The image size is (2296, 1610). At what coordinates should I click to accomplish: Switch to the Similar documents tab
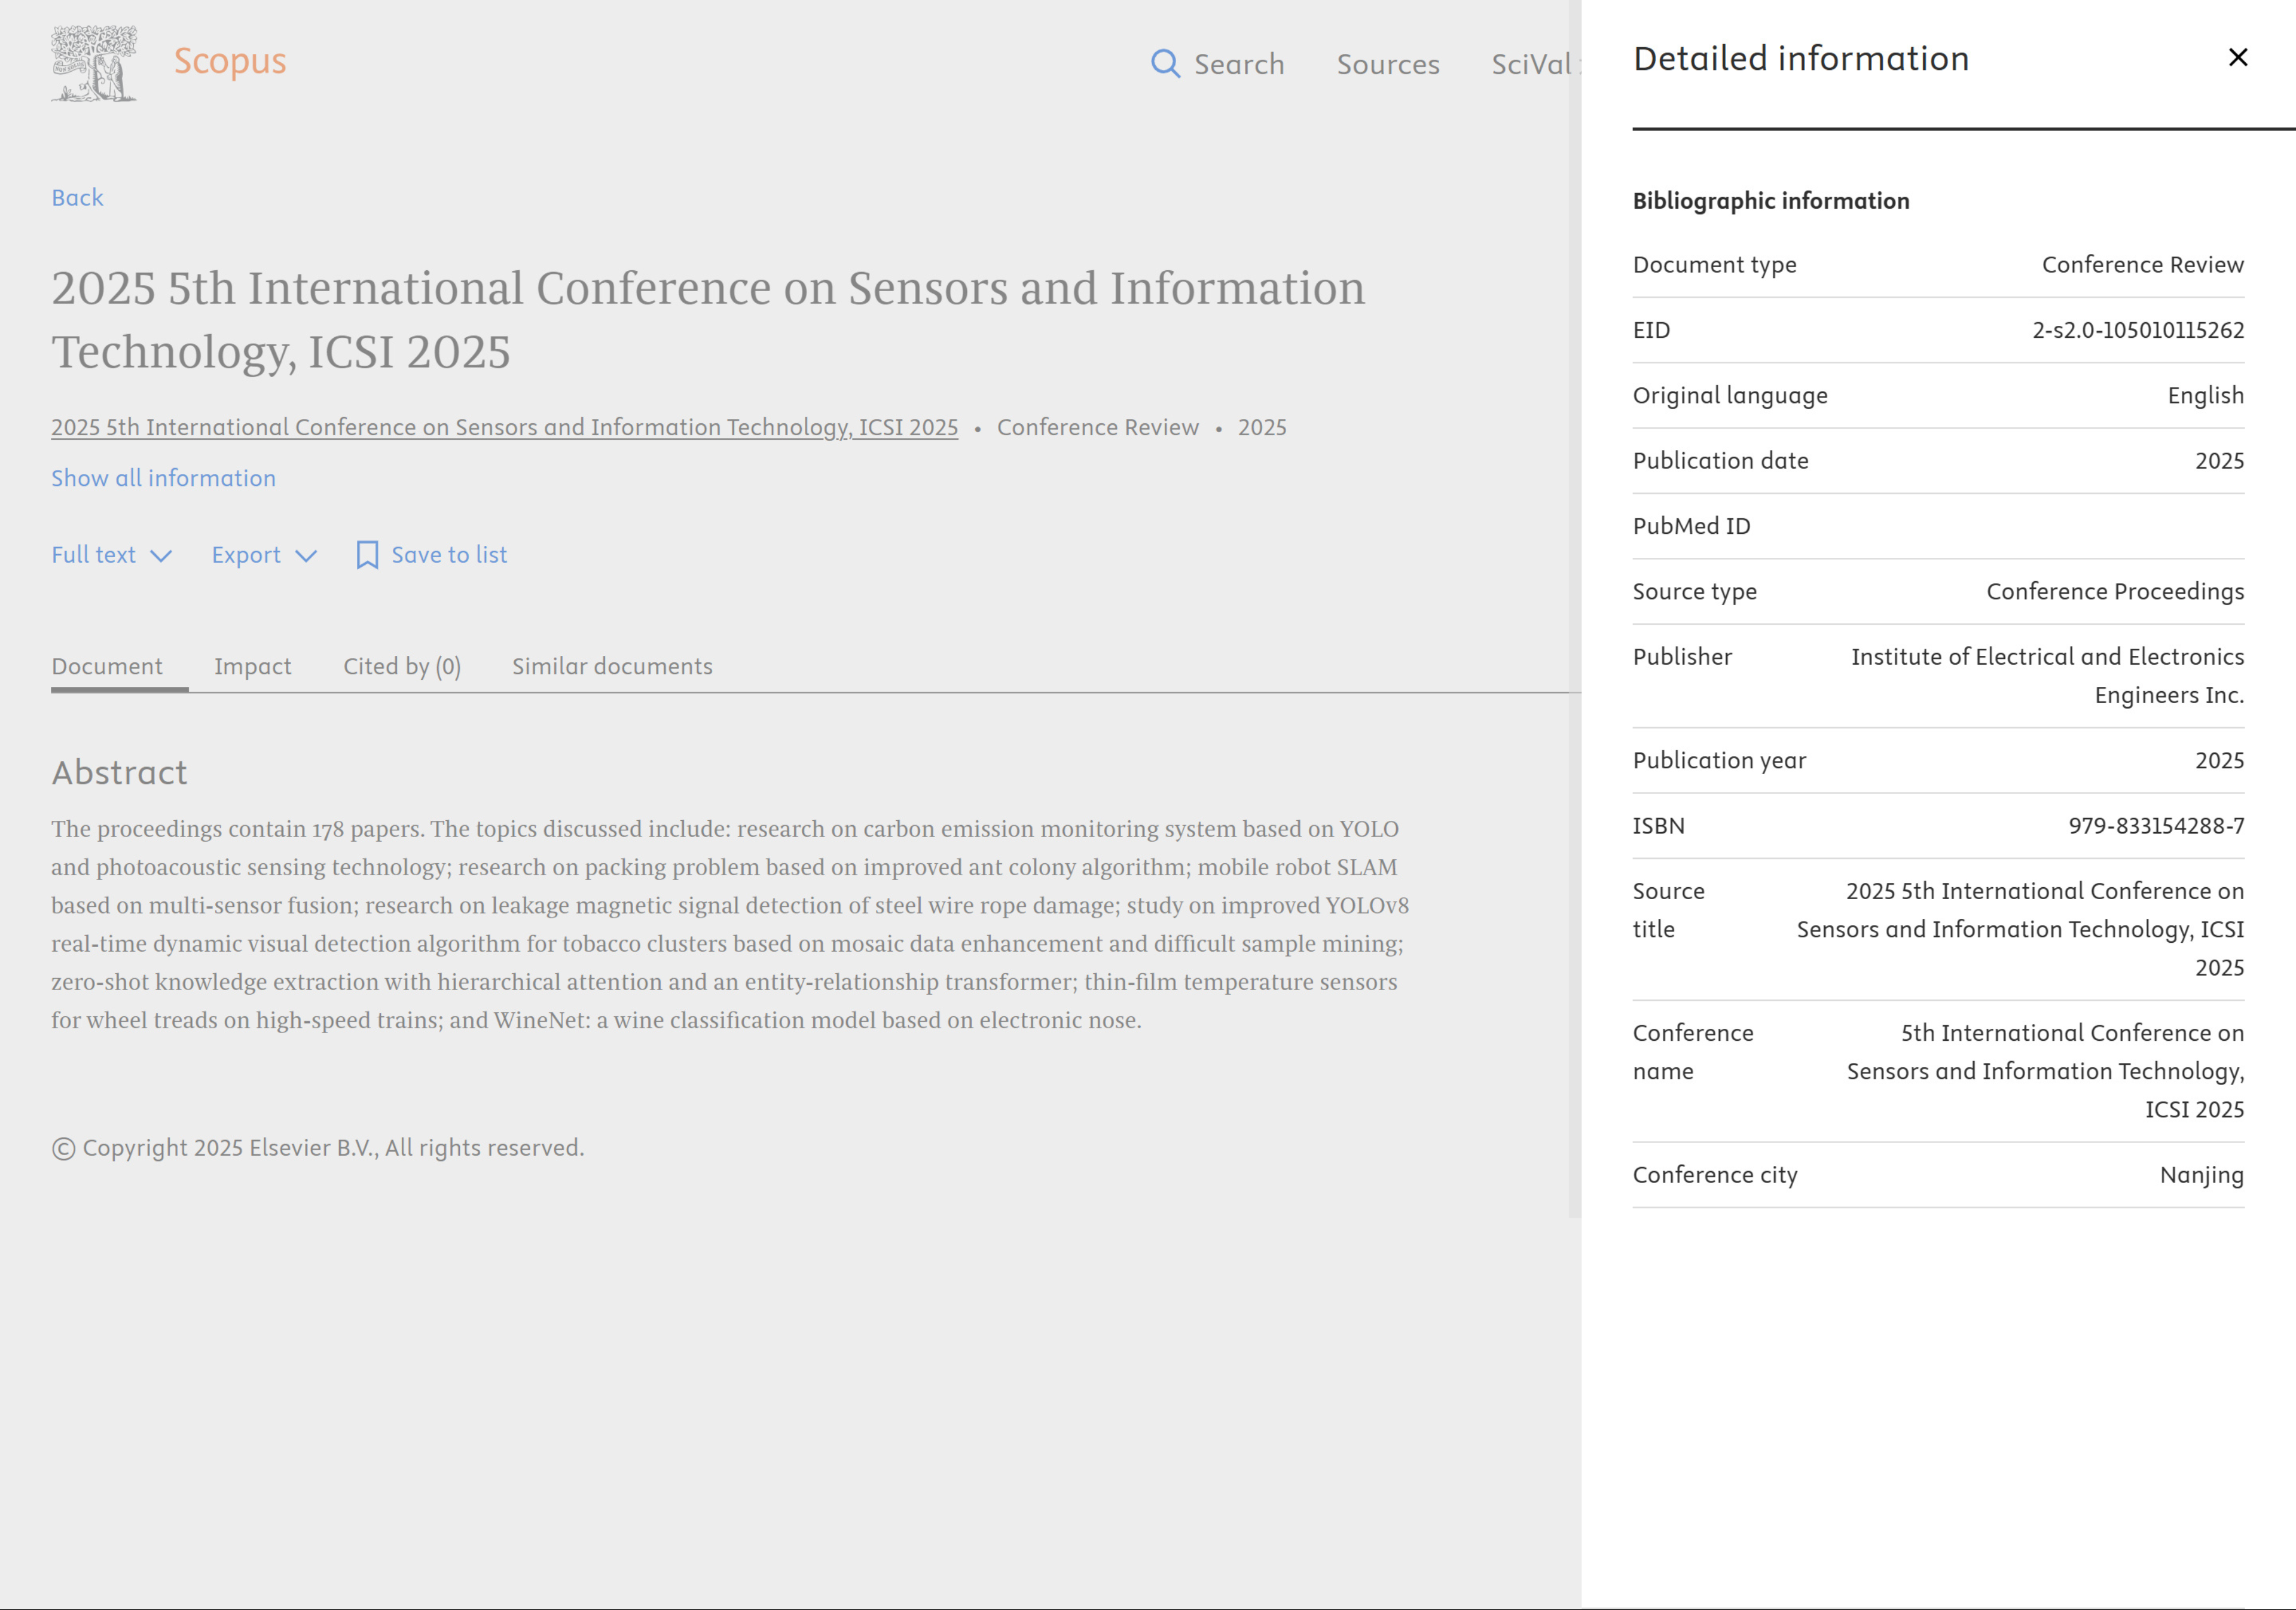612,666
